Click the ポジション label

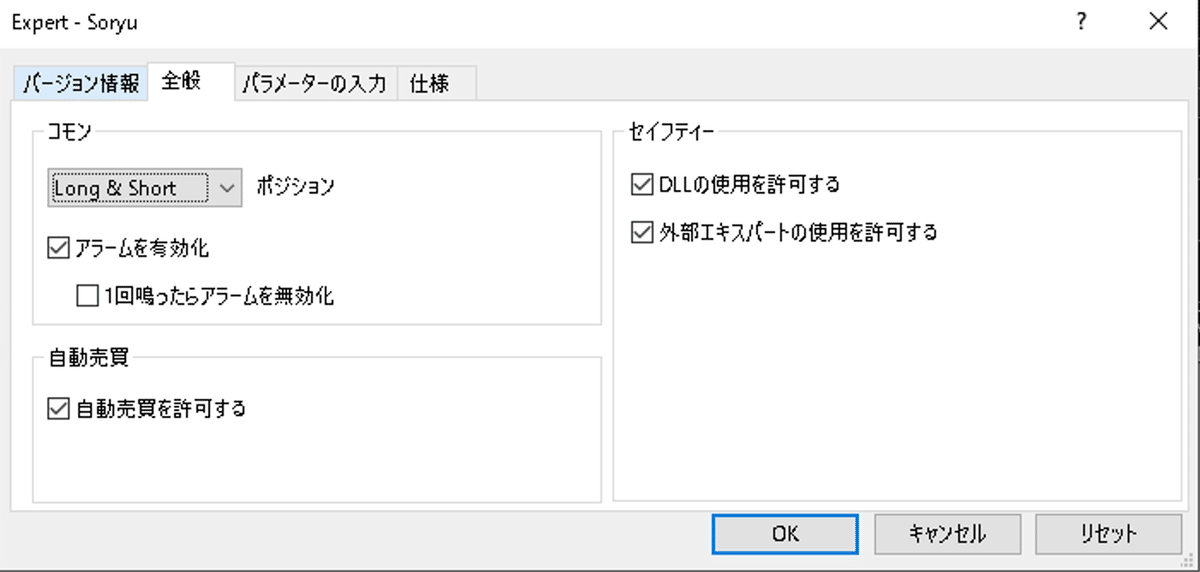point(295,187)
